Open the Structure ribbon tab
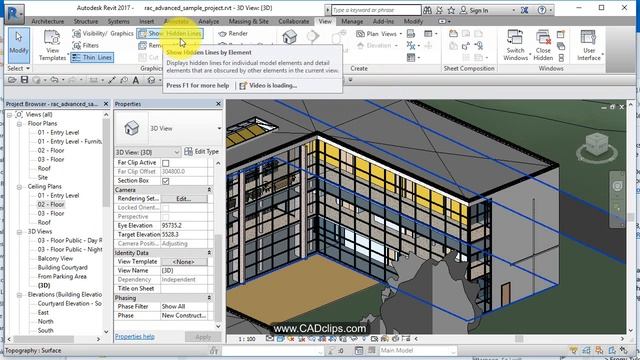Screen dimensions: 640x360 tap(86, 21)
